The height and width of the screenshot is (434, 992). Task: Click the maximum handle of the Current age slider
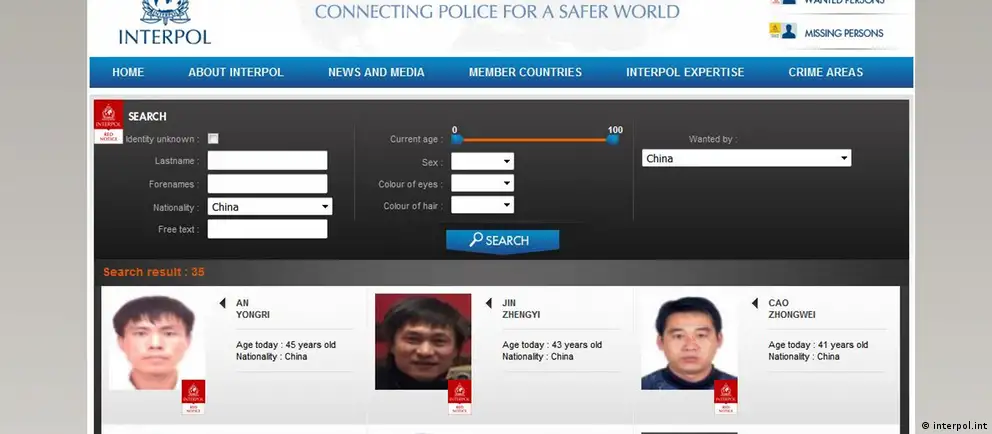(613, 139)
